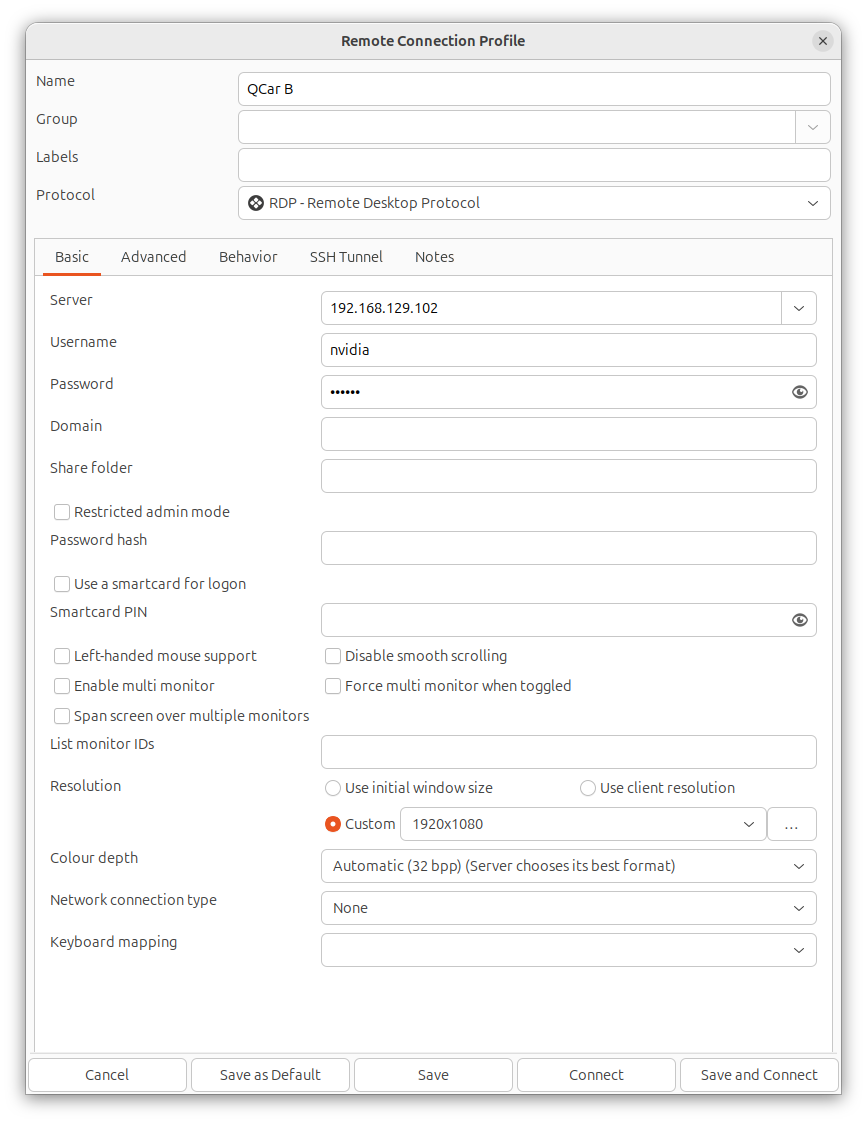This screenshot has height=1123, width=867.
Task: Reveal the Password with the eye icon
Action: [800, 392]
